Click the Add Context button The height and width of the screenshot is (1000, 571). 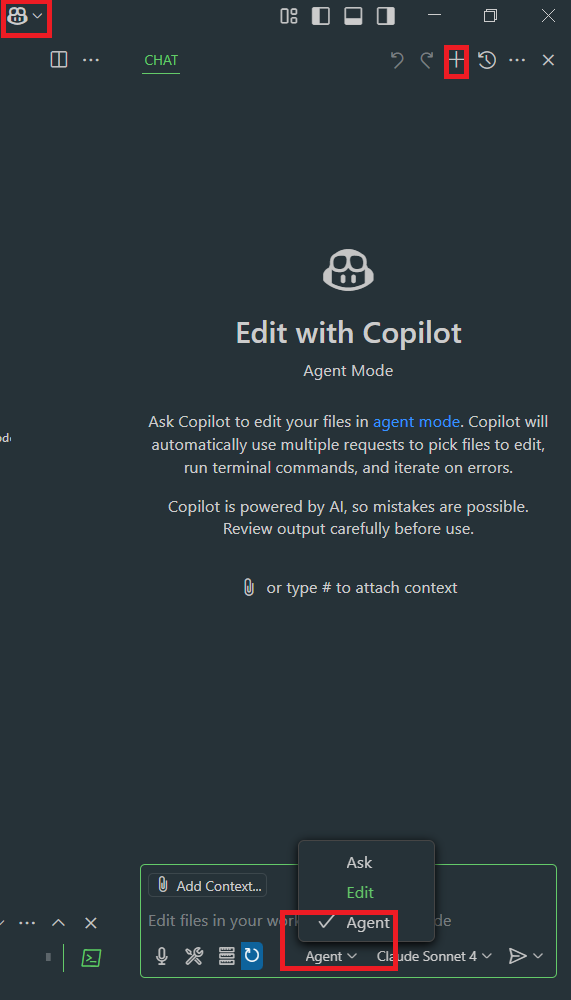pos(207,885)
